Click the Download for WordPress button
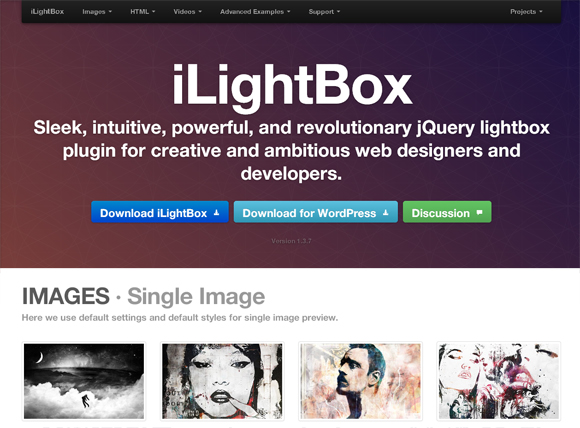The width and height of the screenshot is (580, 428). (x=316, y=212)
